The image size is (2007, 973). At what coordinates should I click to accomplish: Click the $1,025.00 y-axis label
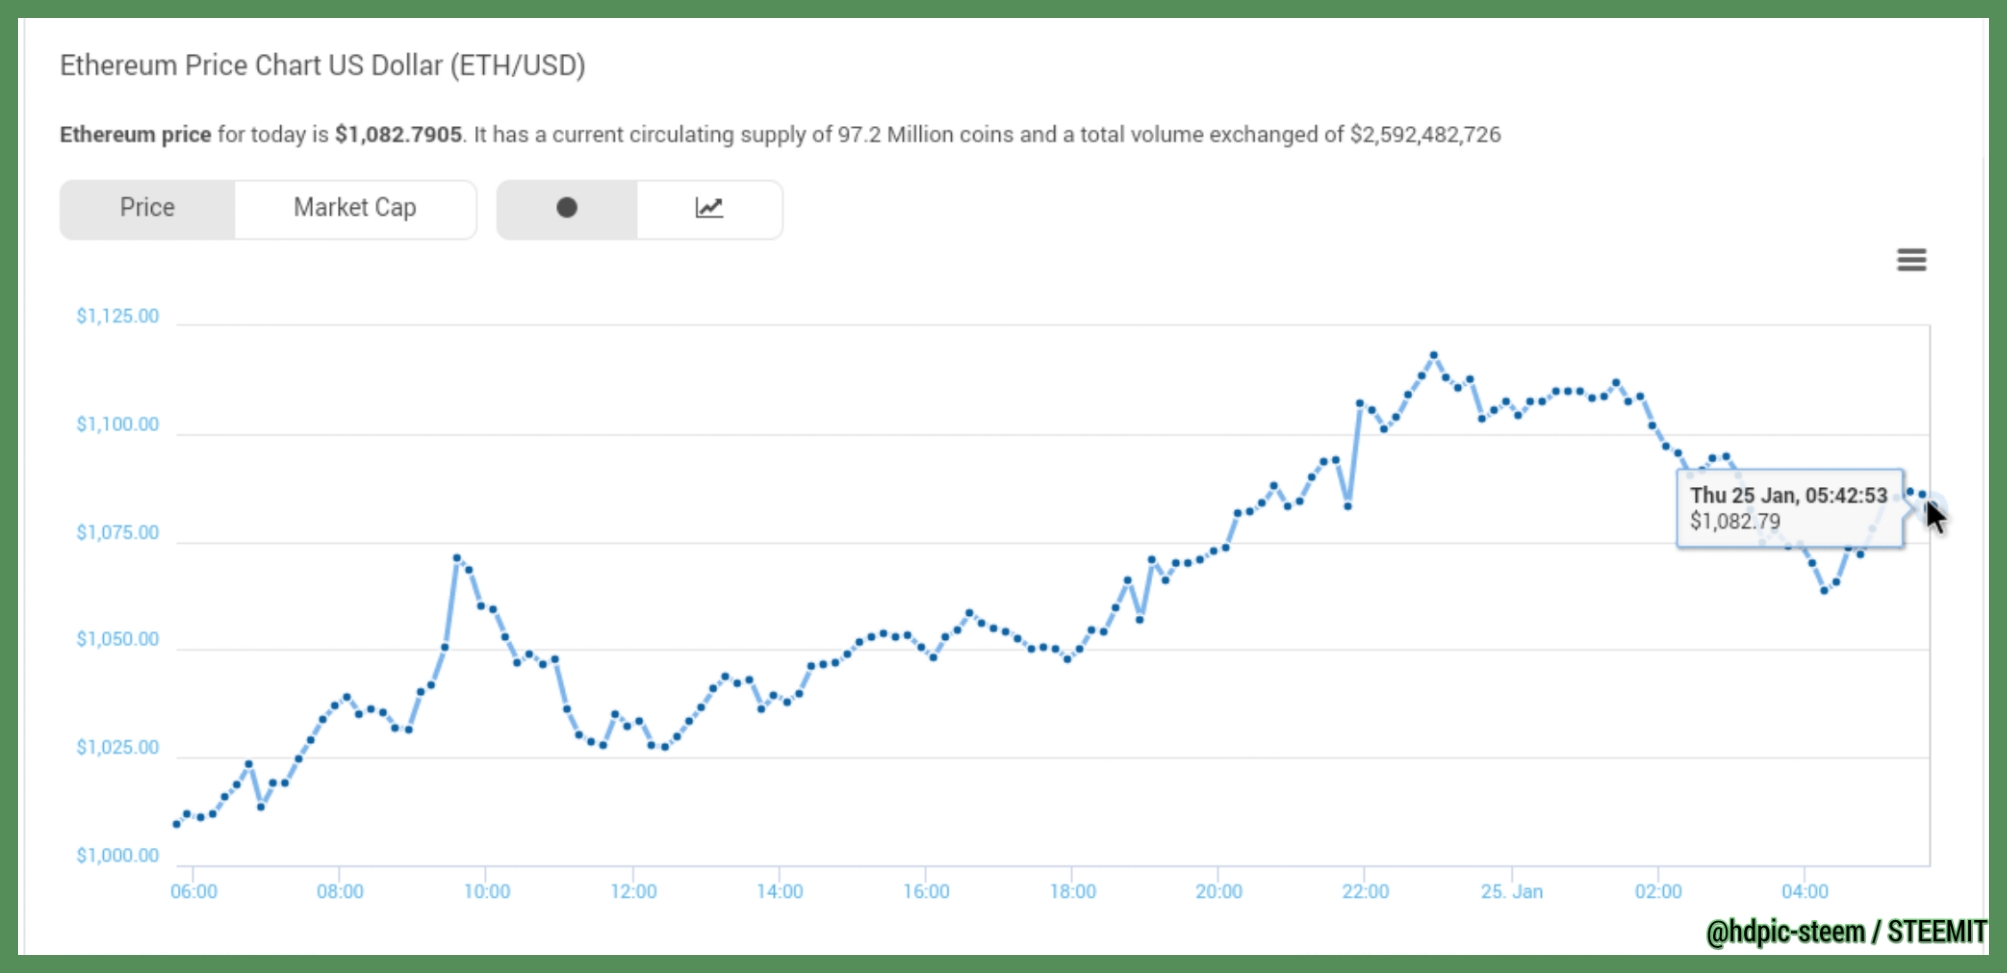[118, 747]
